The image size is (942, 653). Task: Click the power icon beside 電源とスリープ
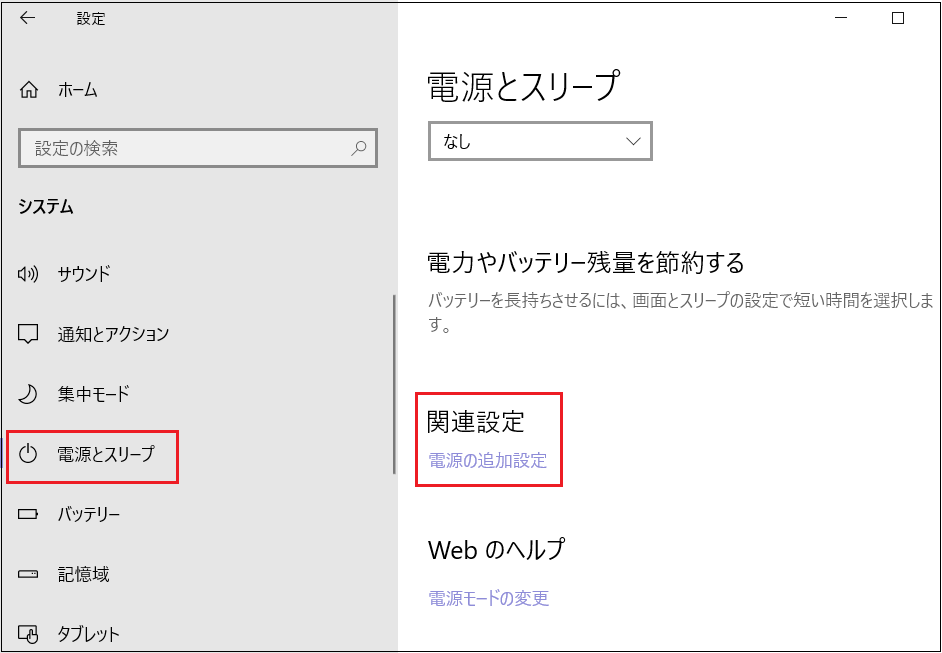pyautogui.click(x=29, y=454)
